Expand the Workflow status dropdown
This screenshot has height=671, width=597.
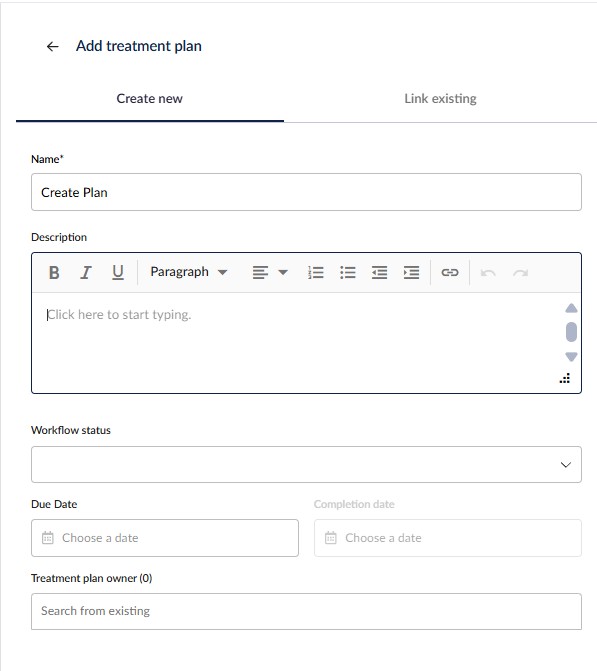click(x=306, y=464)
